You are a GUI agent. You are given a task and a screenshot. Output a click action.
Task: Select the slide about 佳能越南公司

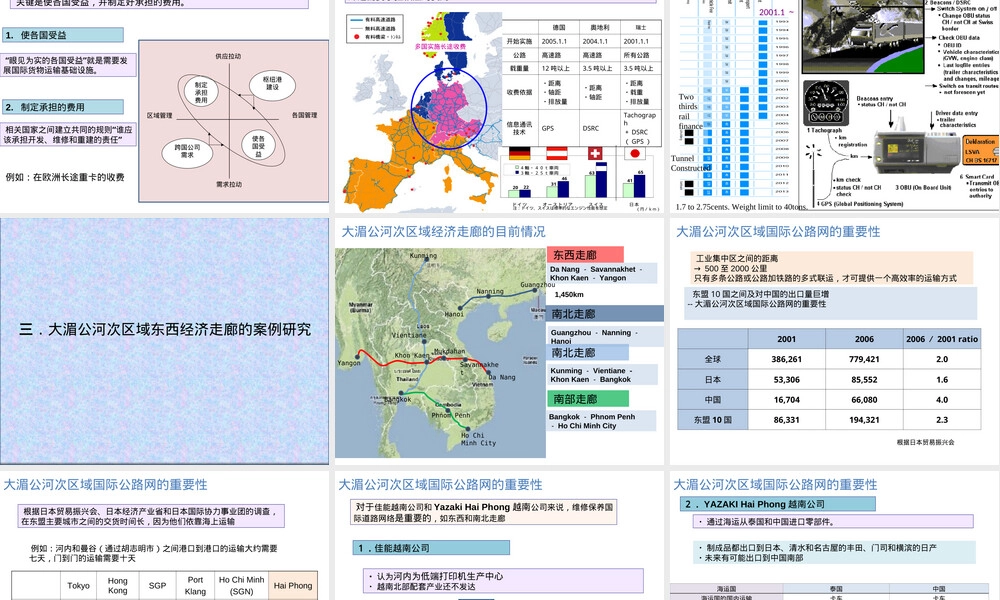tap(499, 536)
